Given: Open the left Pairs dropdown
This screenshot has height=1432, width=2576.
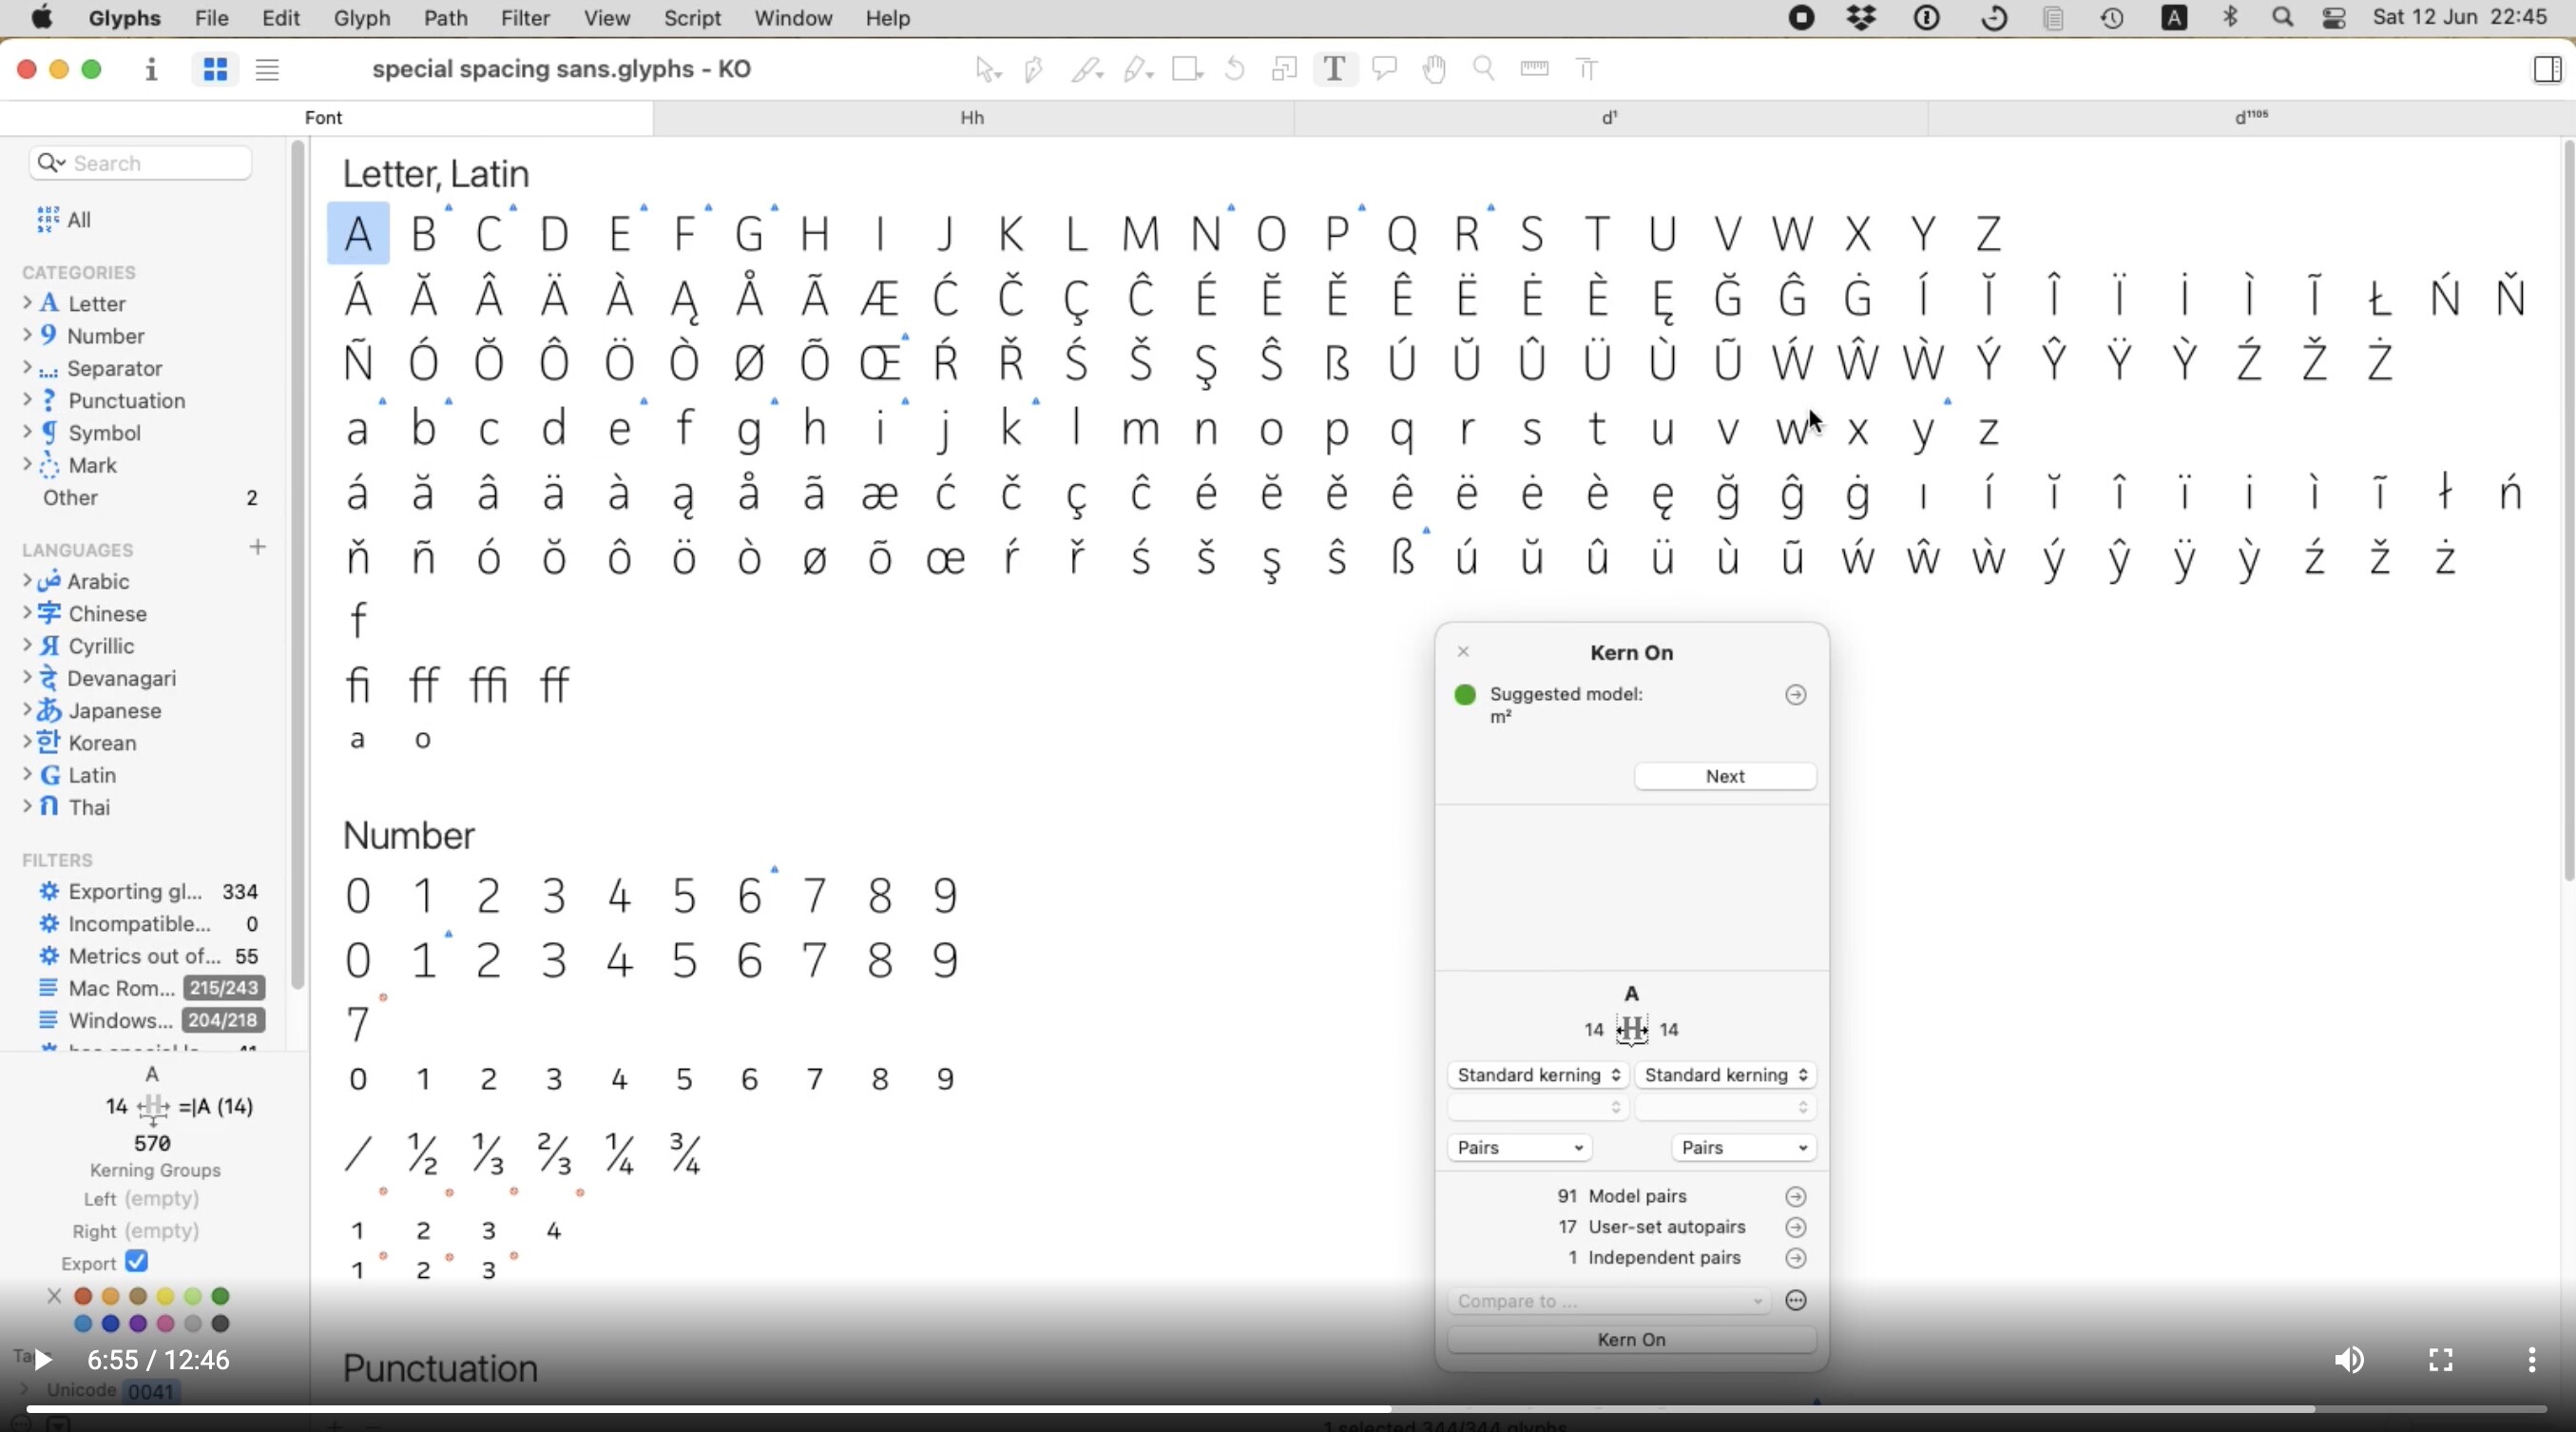Looking at the screenshot, I should tap(1520, 1148).
